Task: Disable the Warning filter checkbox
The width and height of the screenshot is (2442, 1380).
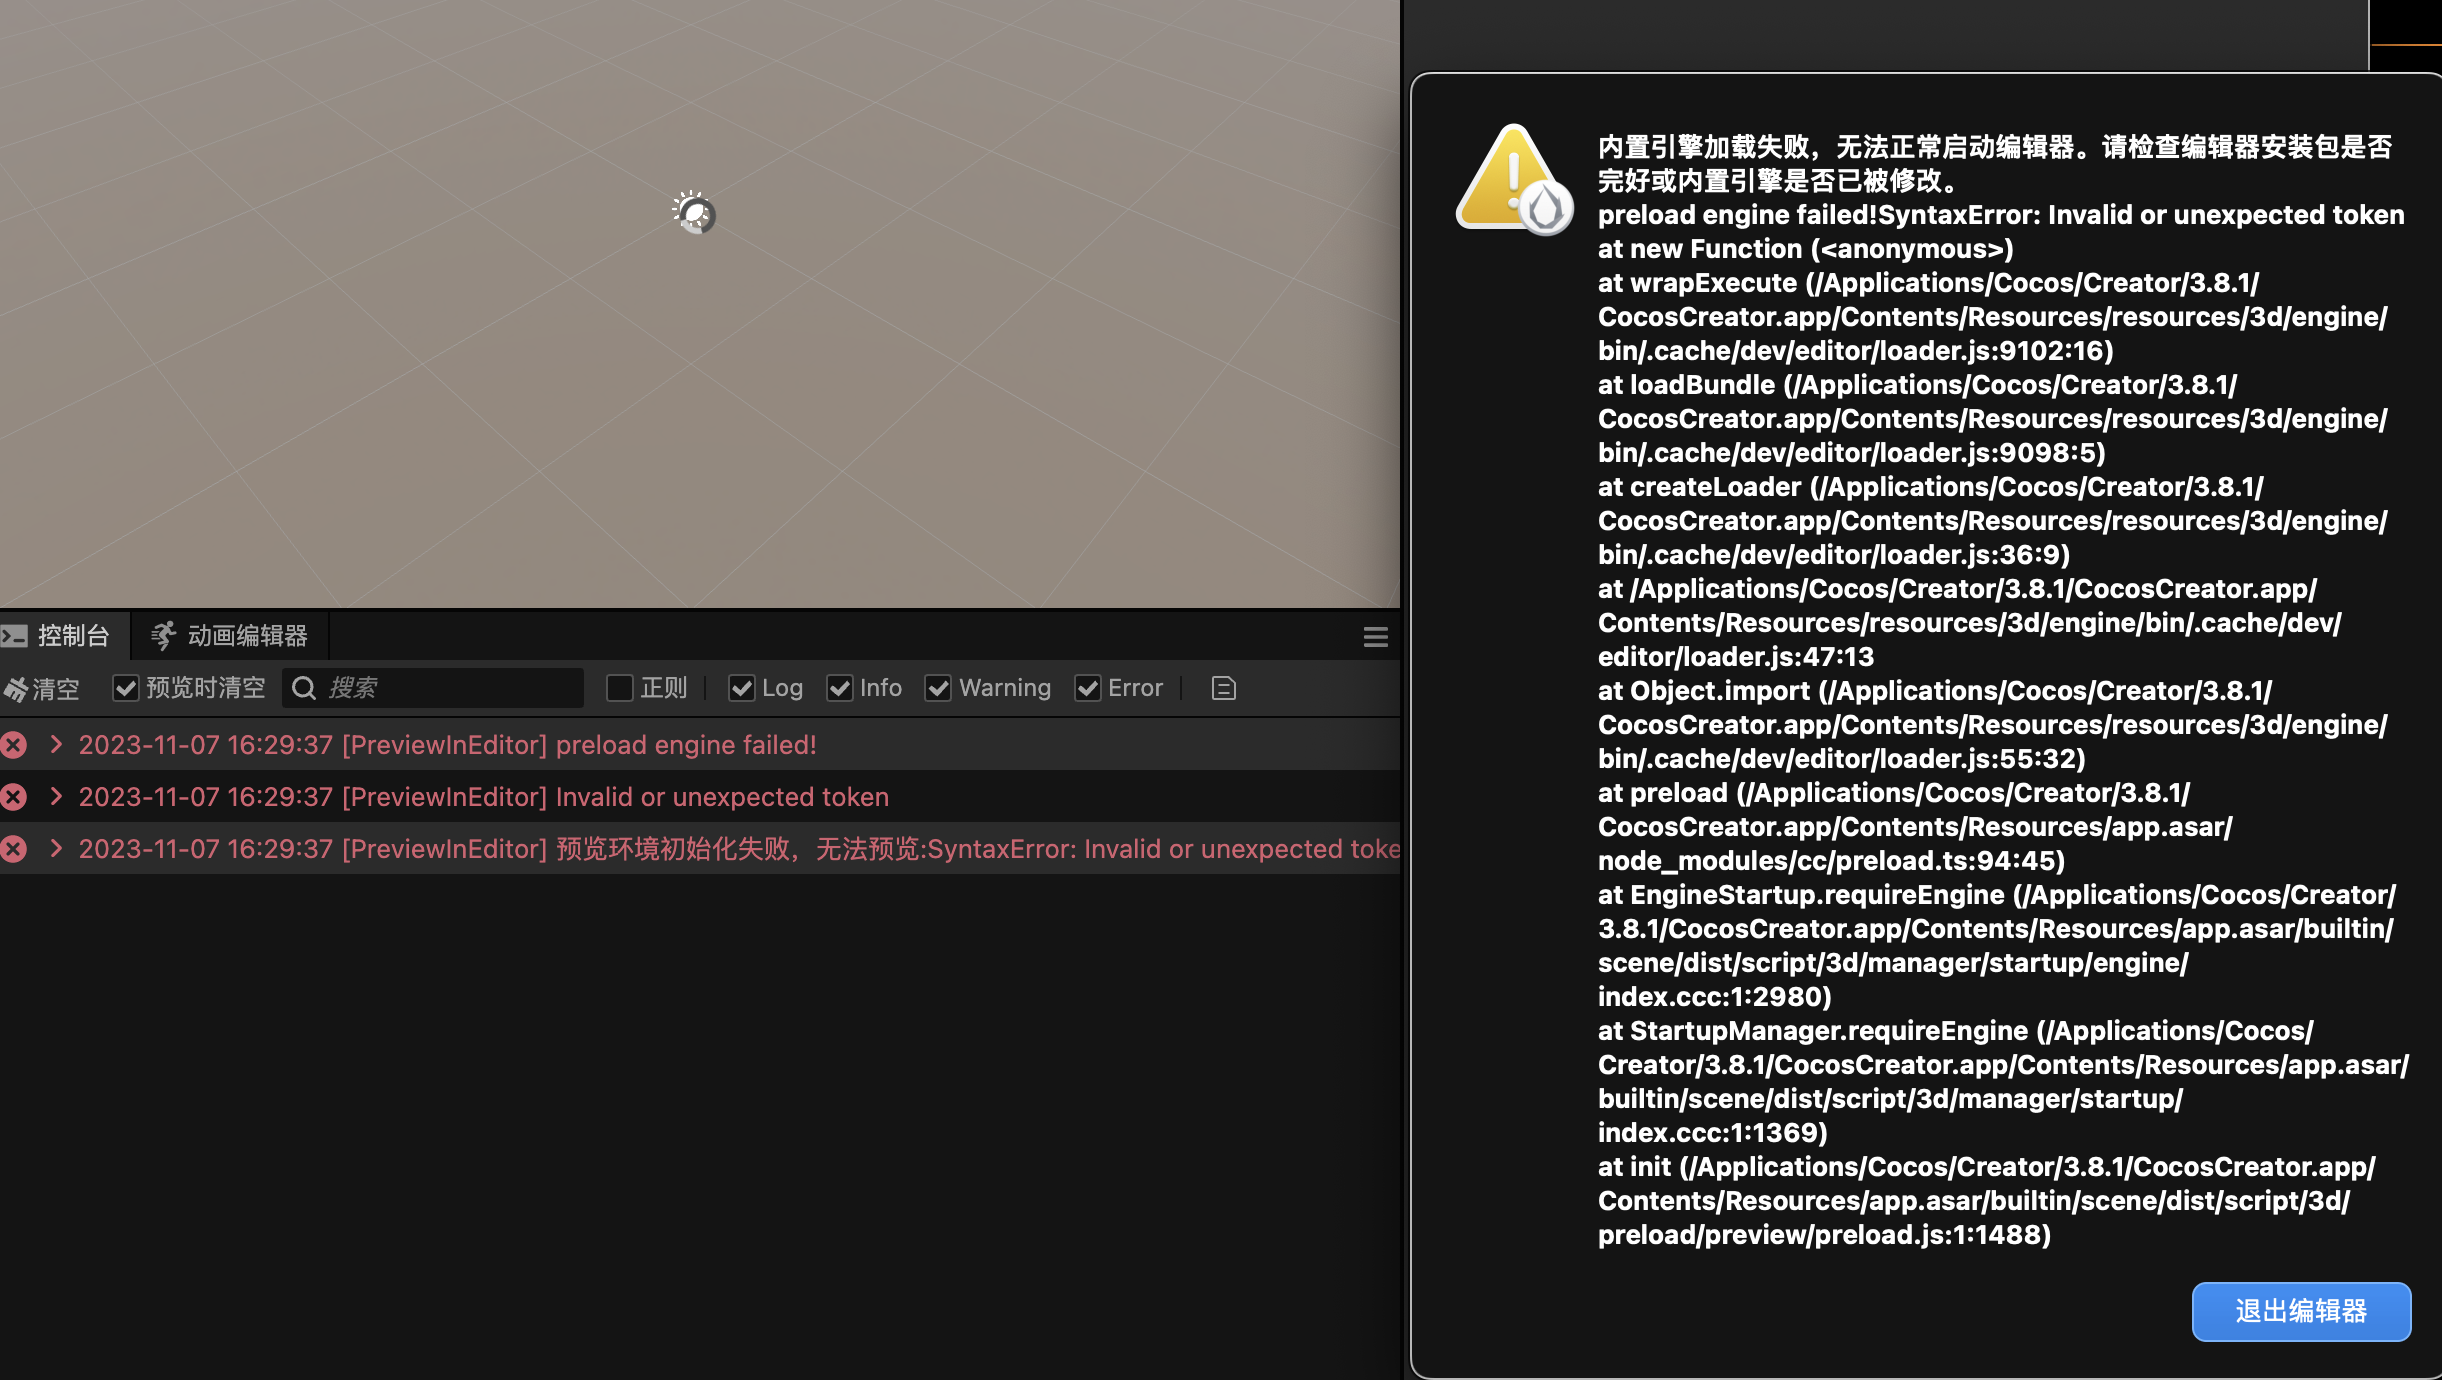Action: [938, 688]
